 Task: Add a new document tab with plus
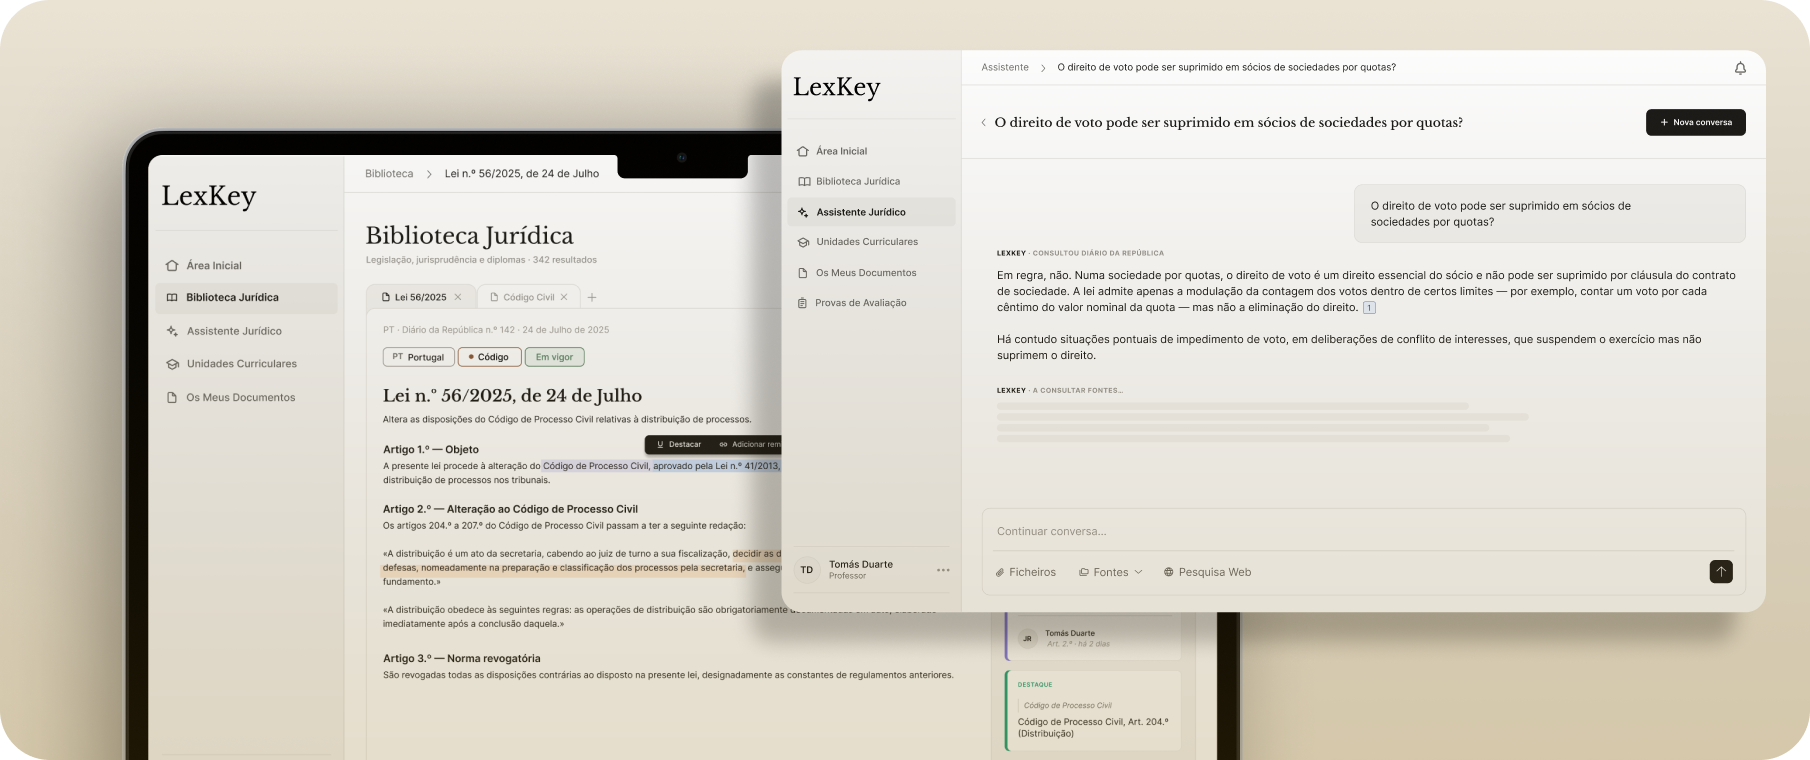[592, 297]
